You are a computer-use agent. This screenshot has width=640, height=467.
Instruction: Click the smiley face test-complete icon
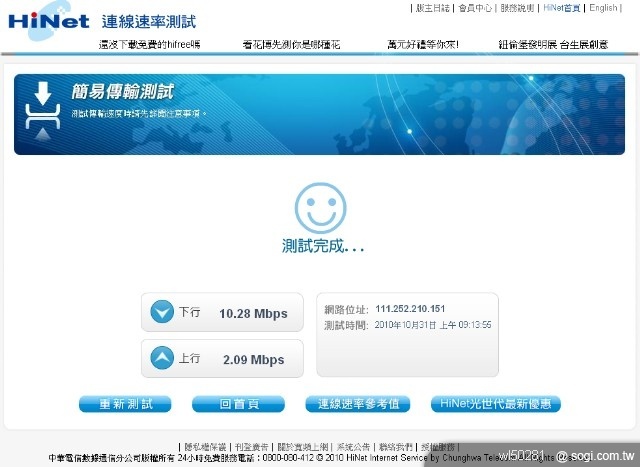click(x=320, y=208)
